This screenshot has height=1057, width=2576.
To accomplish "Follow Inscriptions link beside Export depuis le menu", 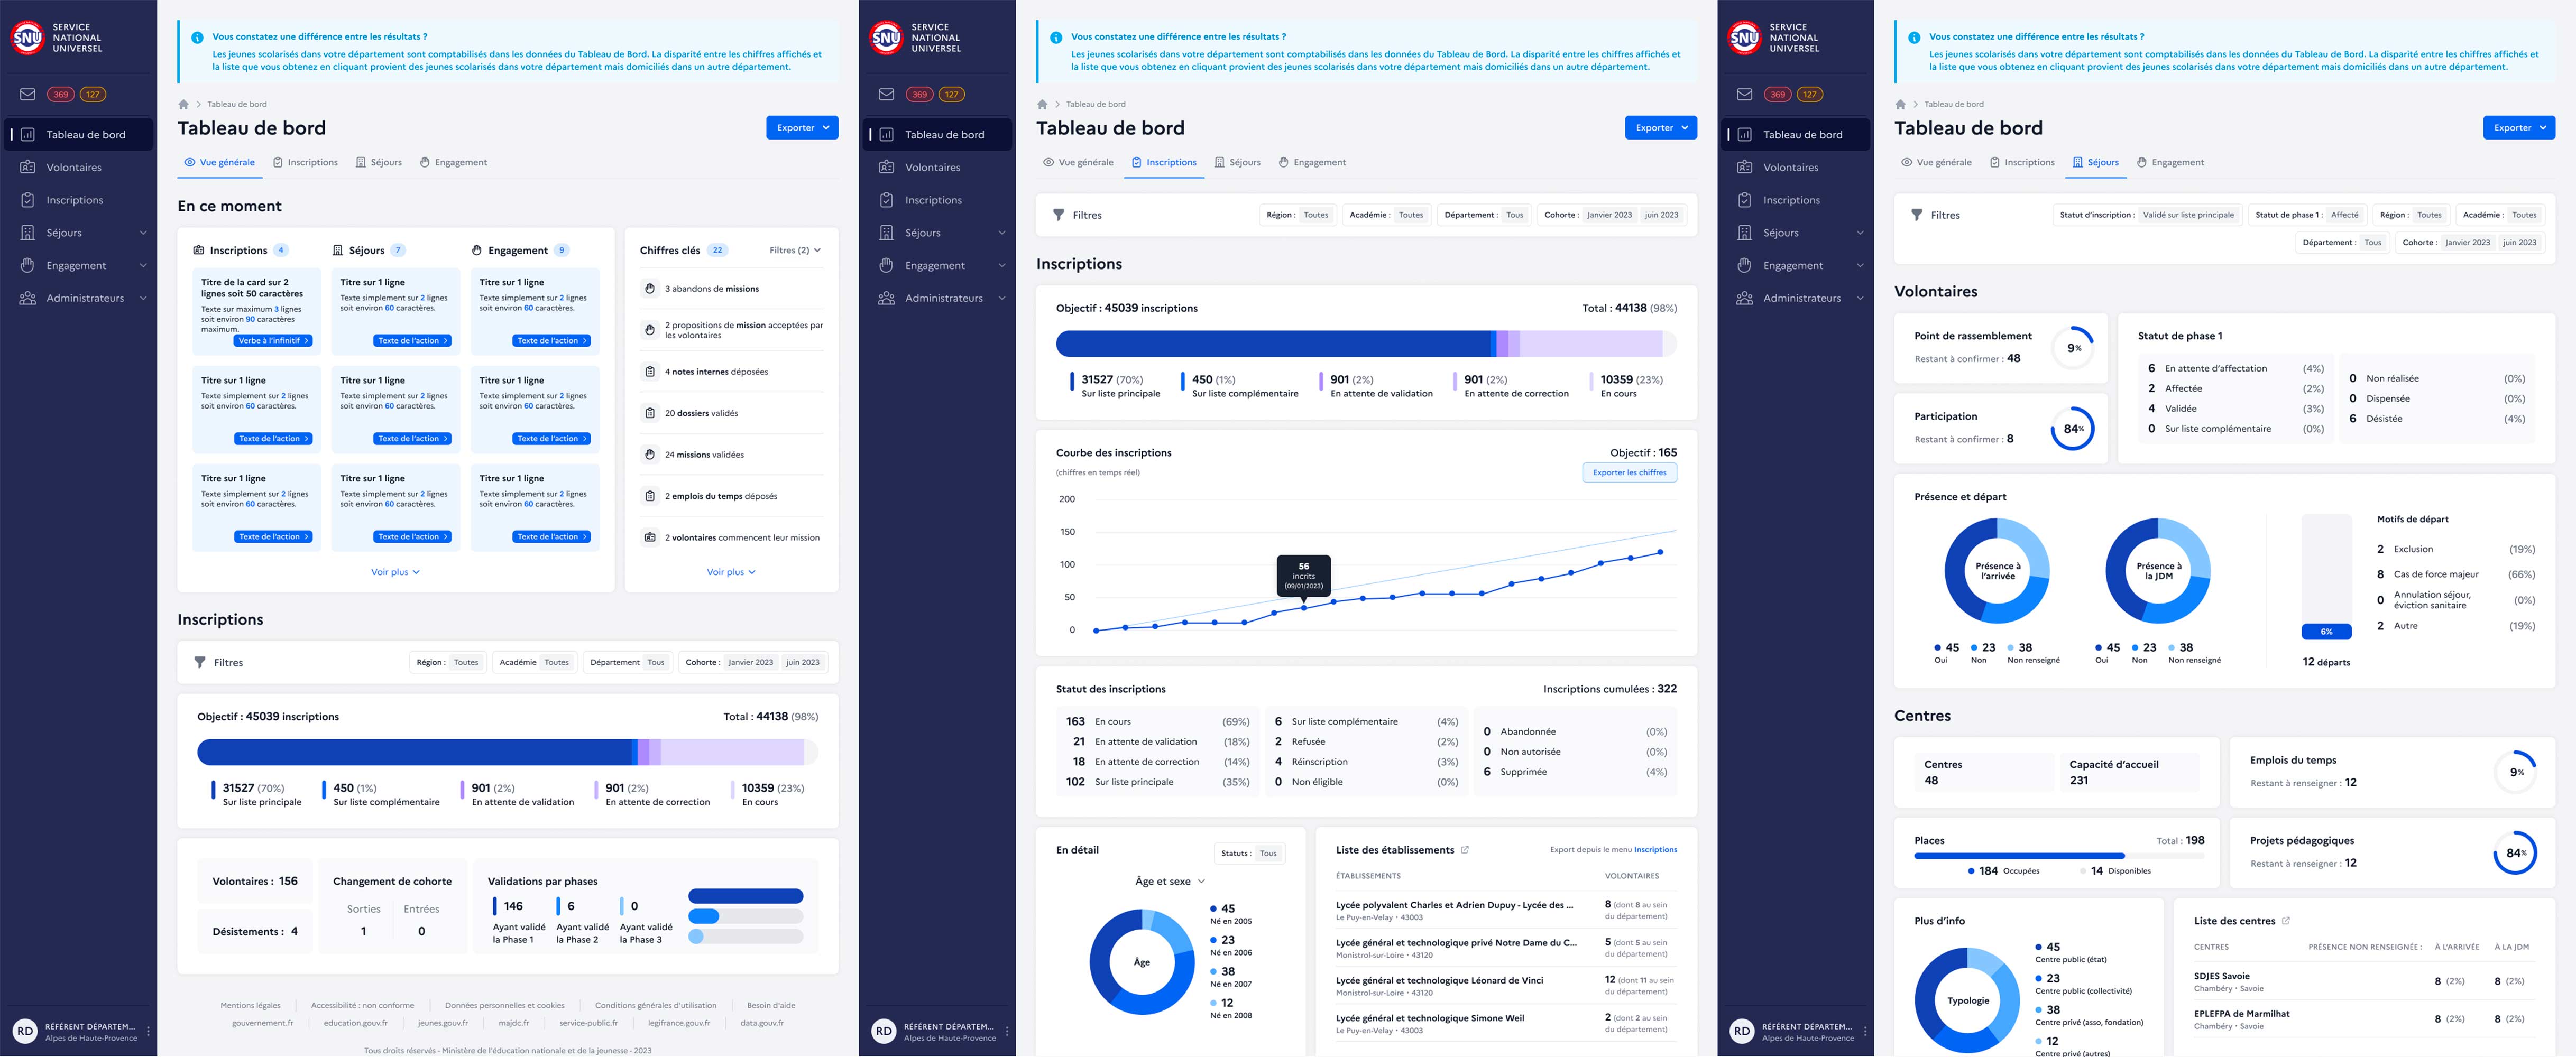I will click(x=1655, y=850).
